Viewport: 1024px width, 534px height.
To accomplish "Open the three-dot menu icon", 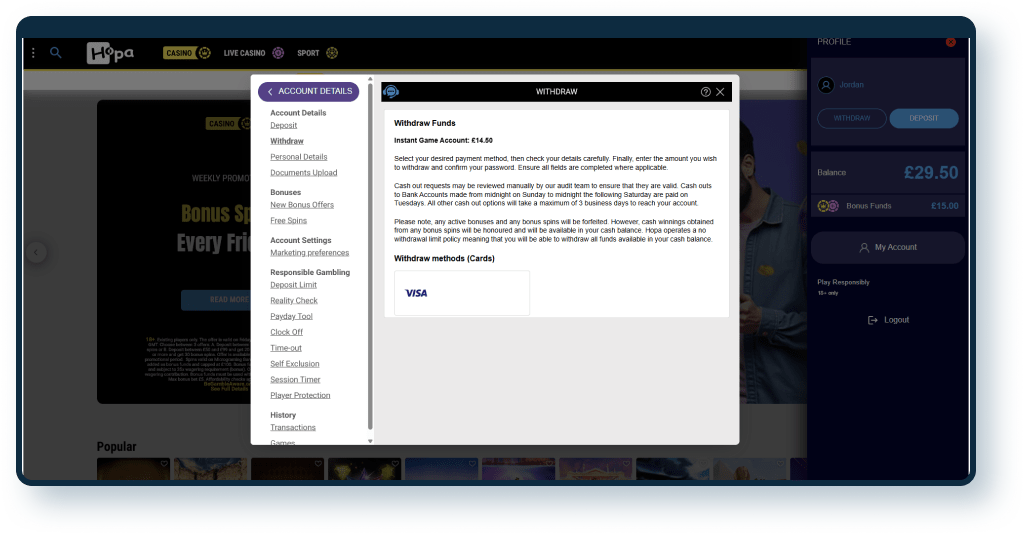I will pos(33,53).
